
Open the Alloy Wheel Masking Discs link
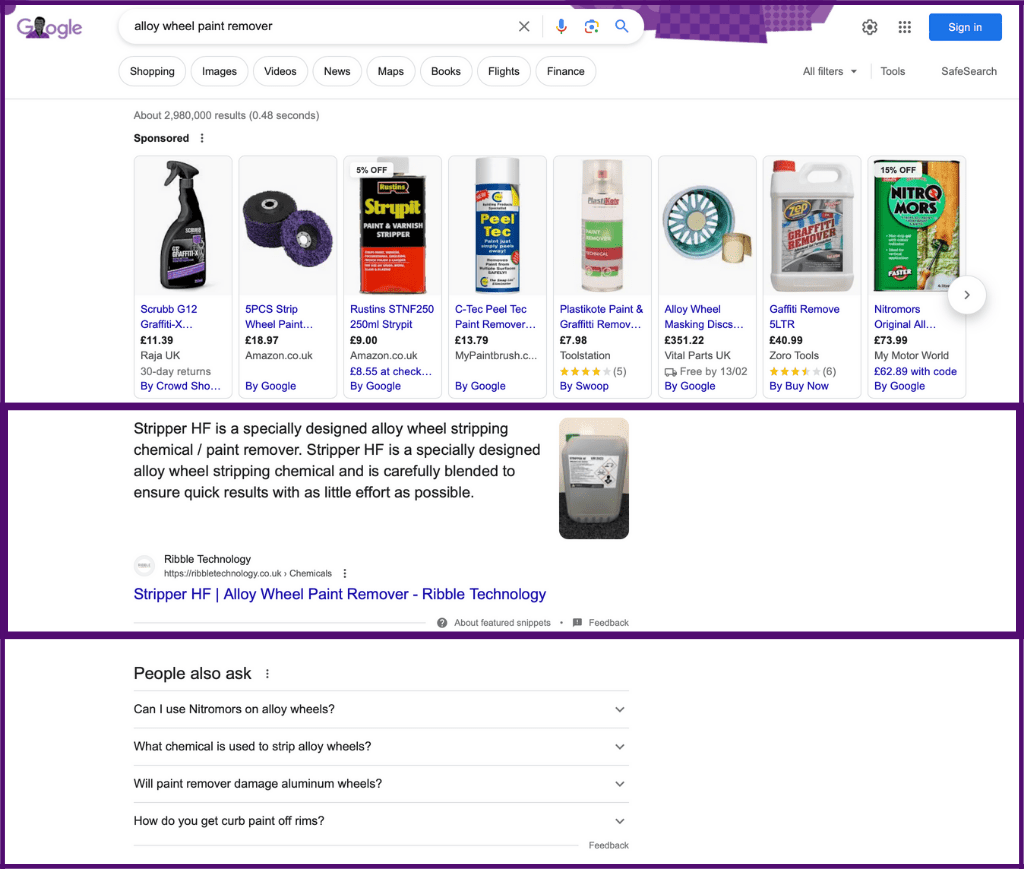[x=703, y=317]
